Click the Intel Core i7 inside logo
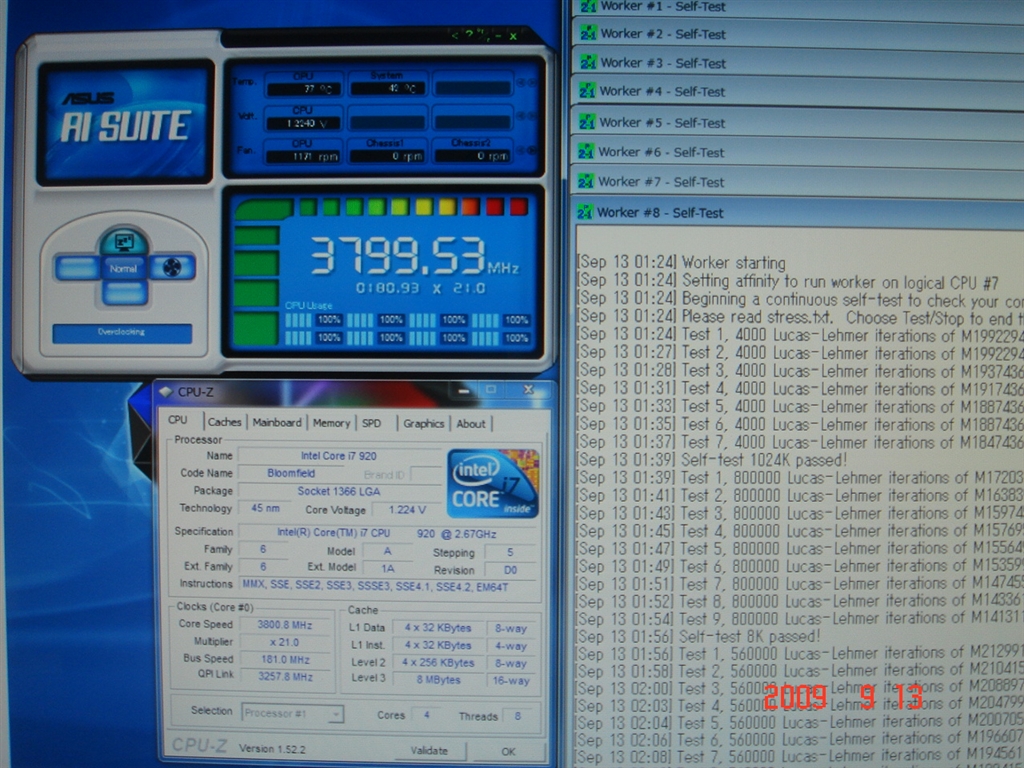 [493, 483]
